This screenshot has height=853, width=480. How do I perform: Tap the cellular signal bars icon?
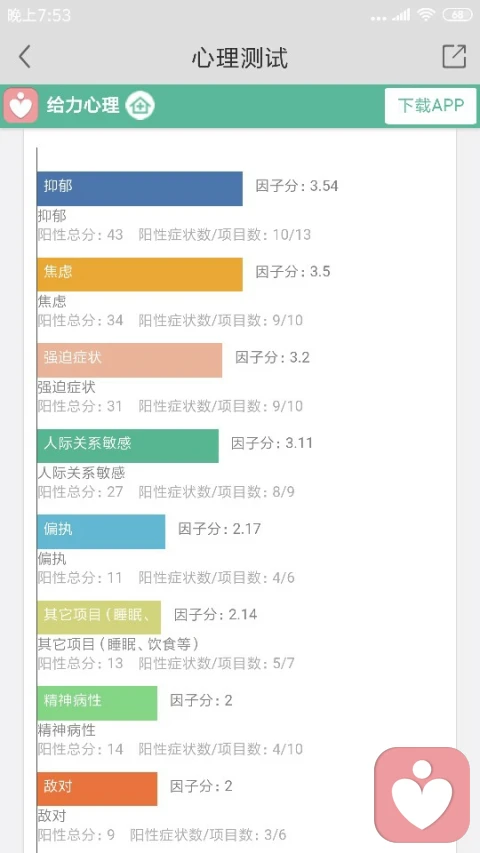tap(402, 15)
